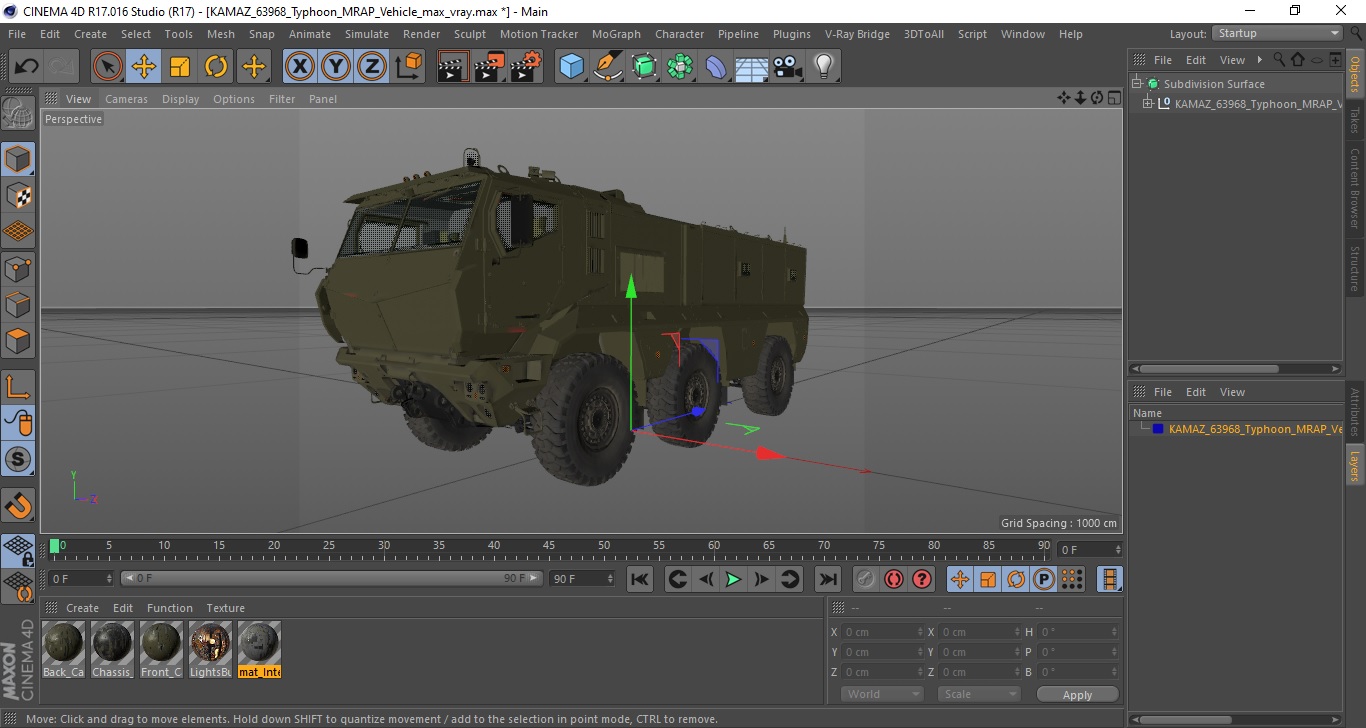The height and width of the screenshot is (728, 1366).
Task: Click the Layers side tab
Action: click(1355, 466)
